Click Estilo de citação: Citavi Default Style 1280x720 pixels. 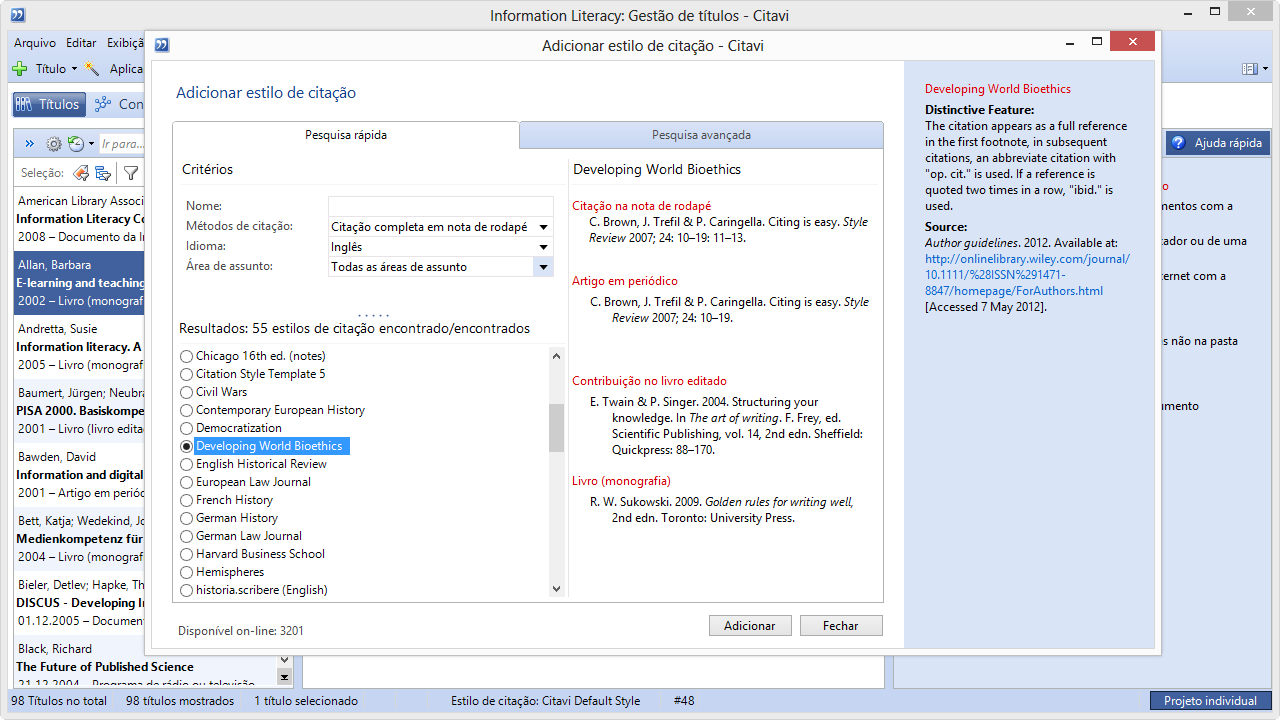(546, 701)
